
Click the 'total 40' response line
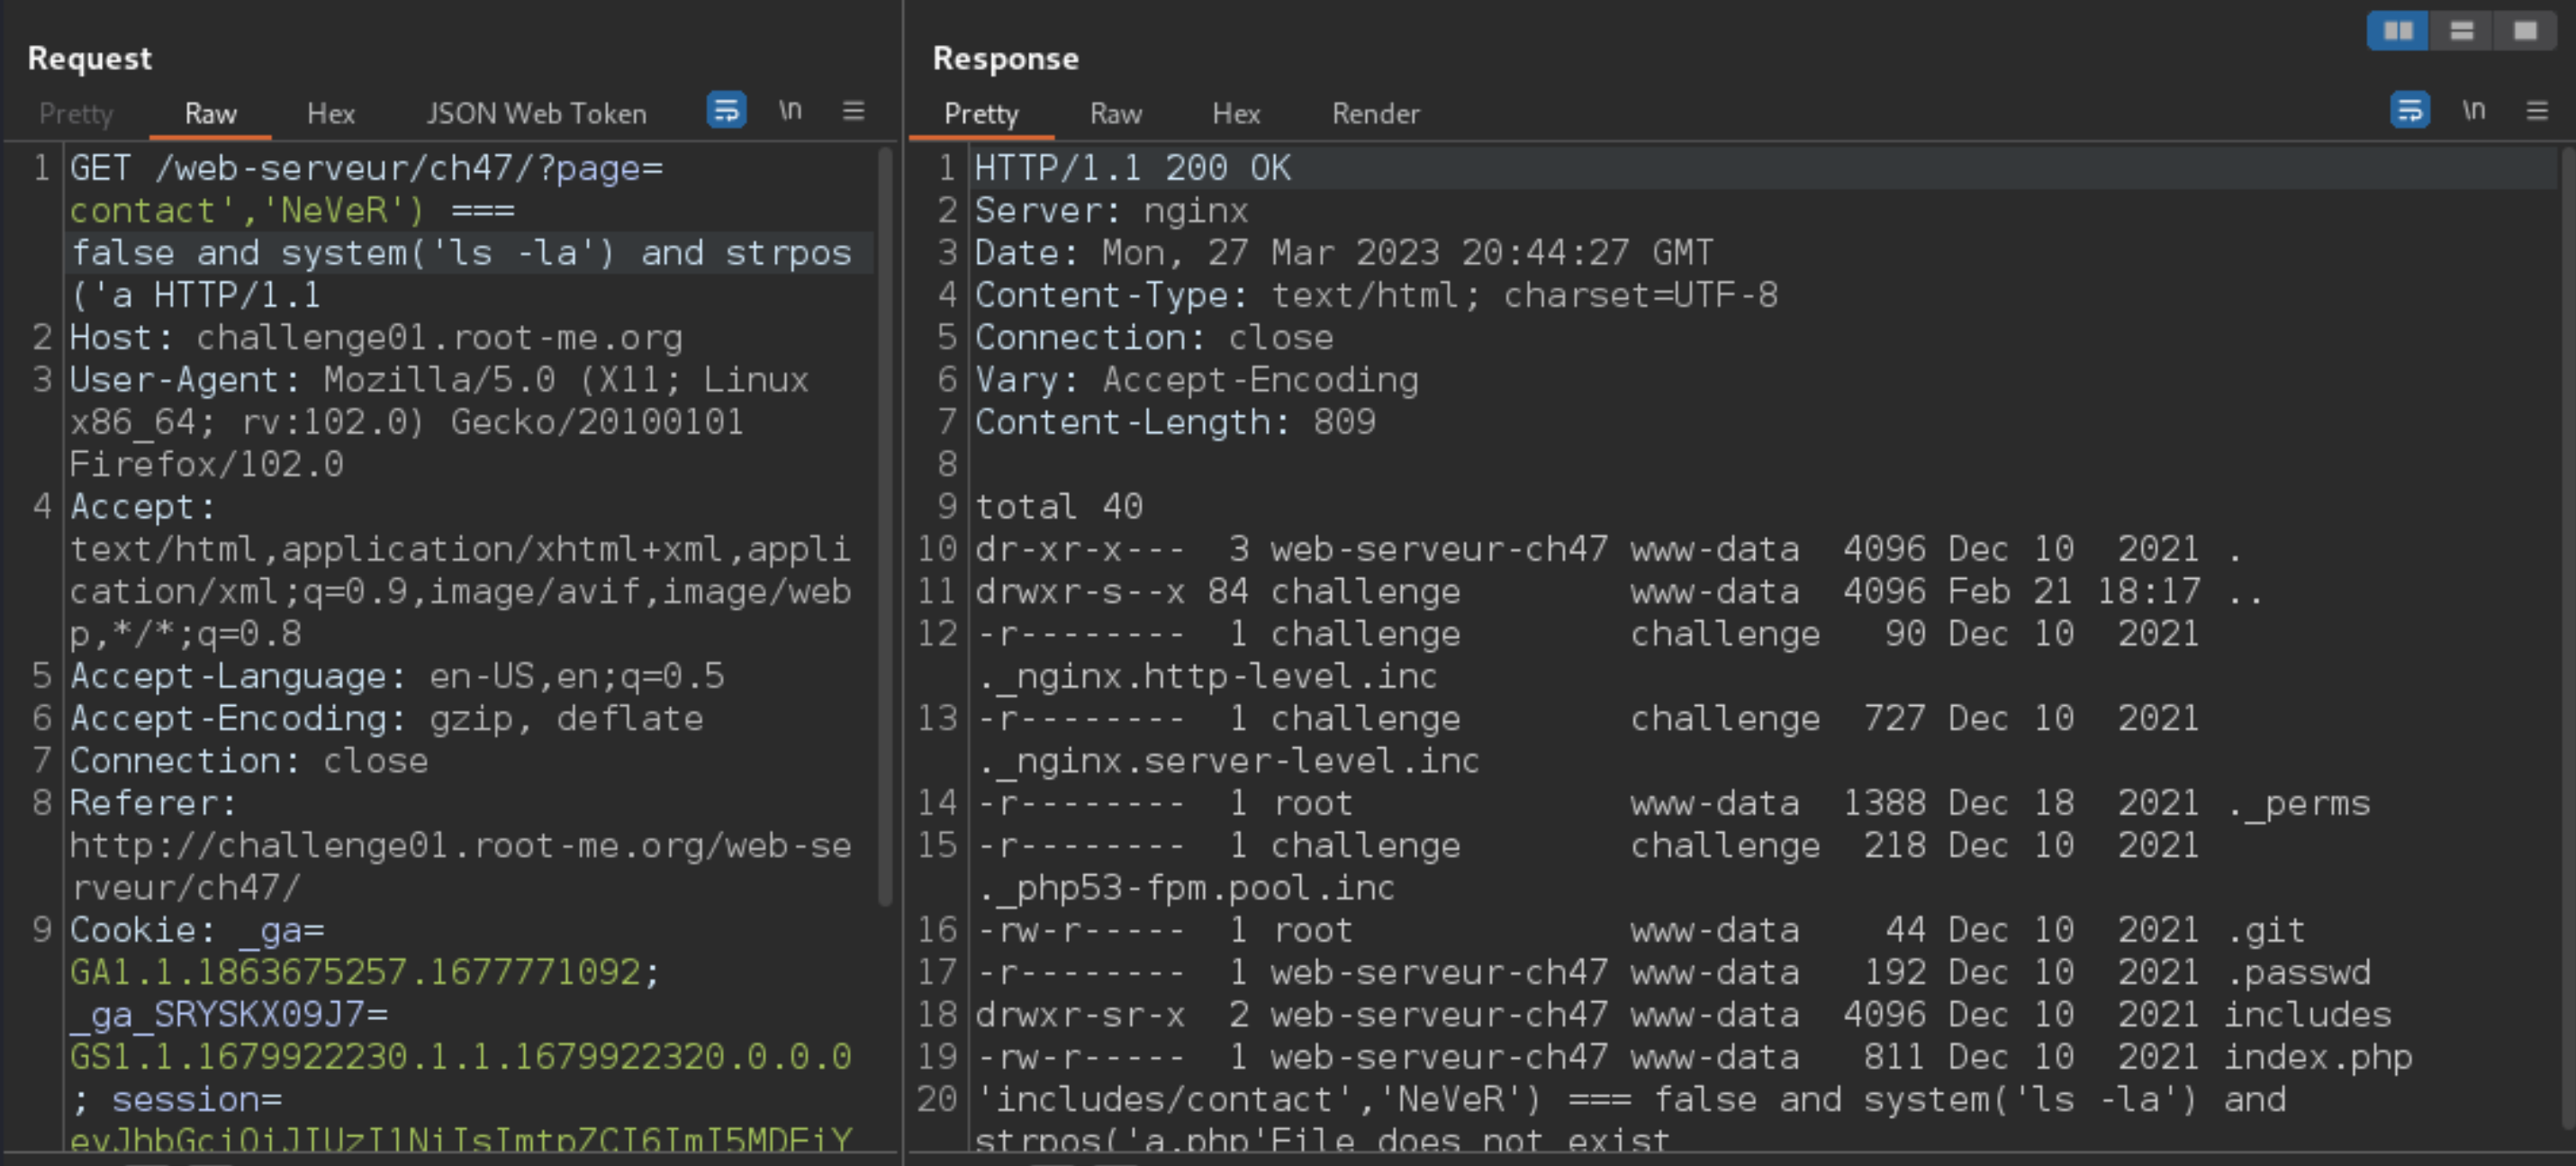point(1059,507)
